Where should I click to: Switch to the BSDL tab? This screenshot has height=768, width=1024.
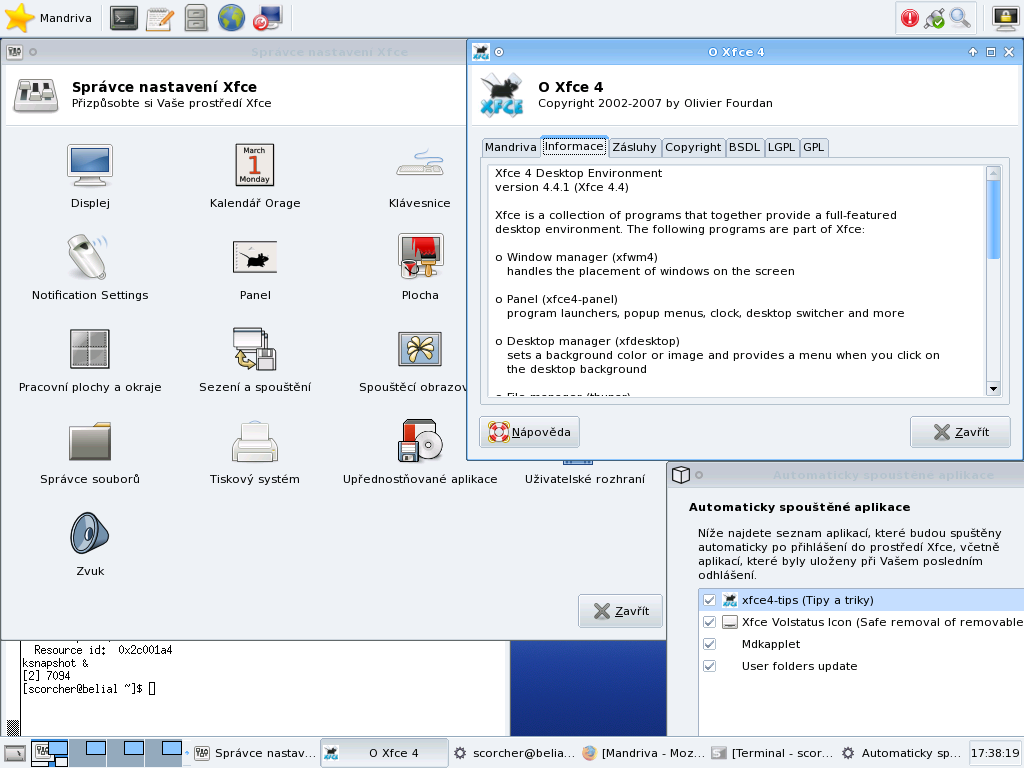(x=744, y=148)
